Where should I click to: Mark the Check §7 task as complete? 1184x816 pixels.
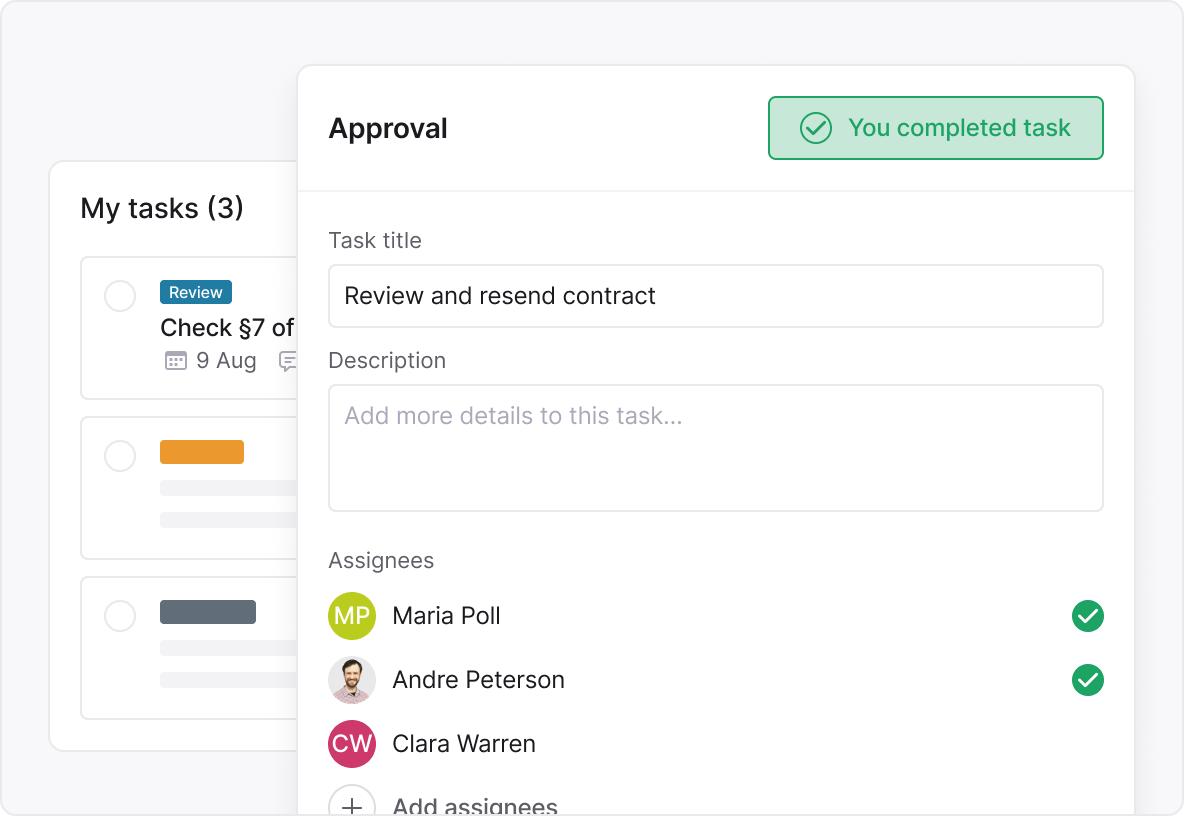120,296
